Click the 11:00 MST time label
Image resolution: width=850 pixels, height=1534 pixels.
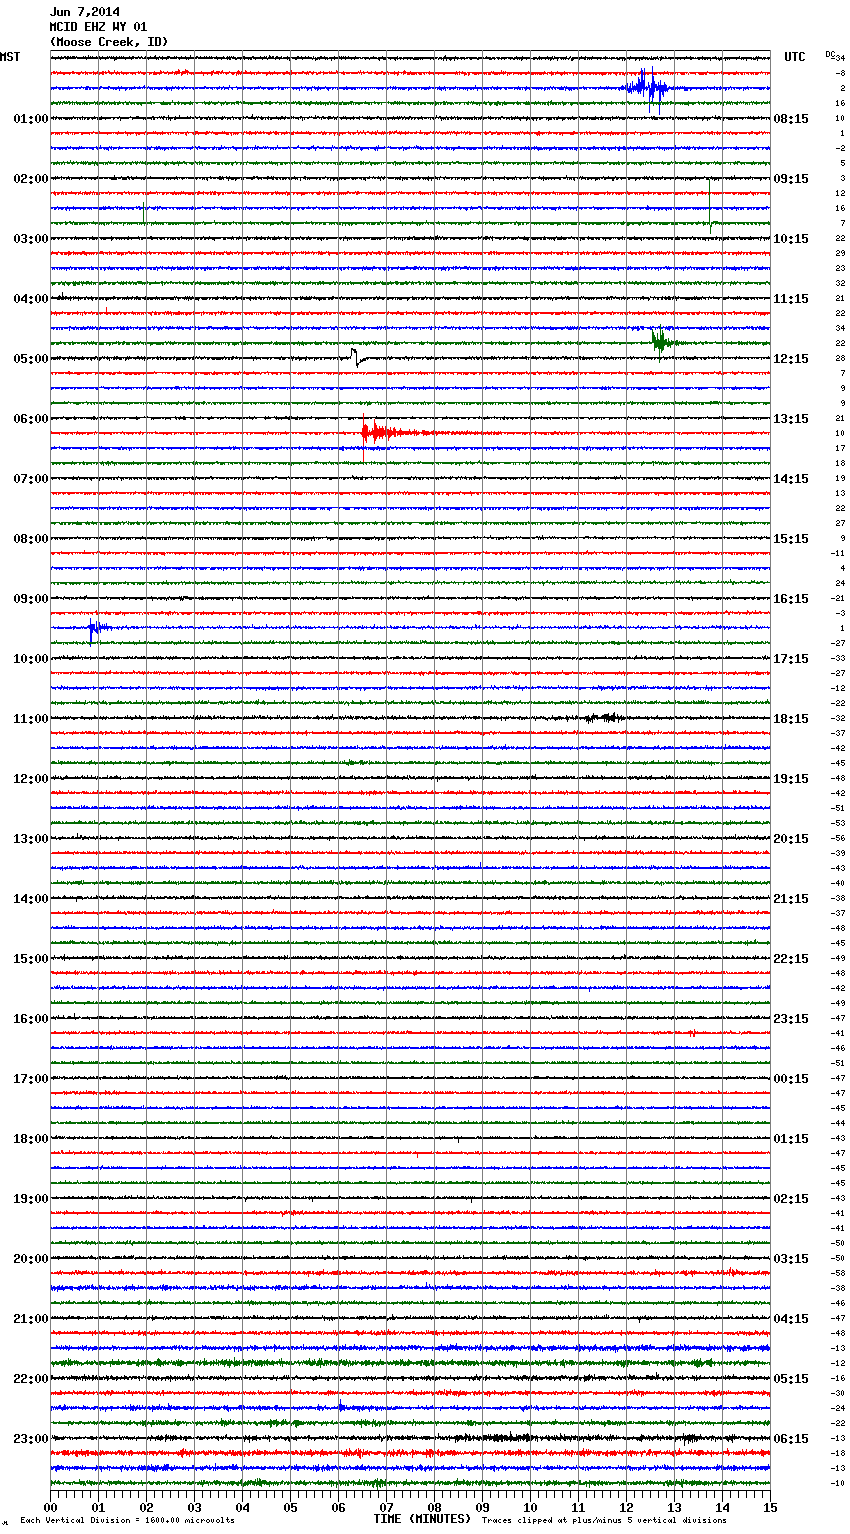(x=31, y=719)
